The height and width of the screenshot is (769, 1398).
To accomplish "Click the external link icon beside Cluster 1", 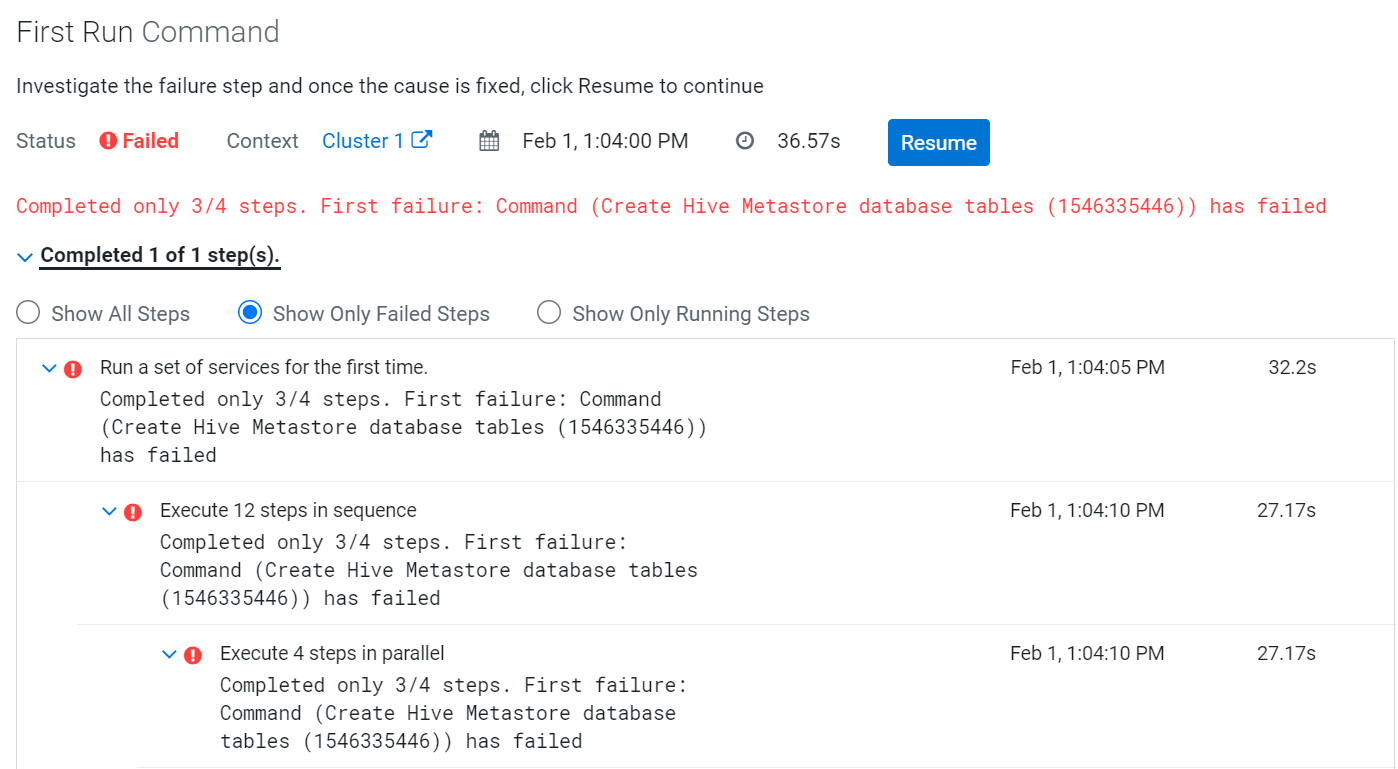I will (422, 140).
